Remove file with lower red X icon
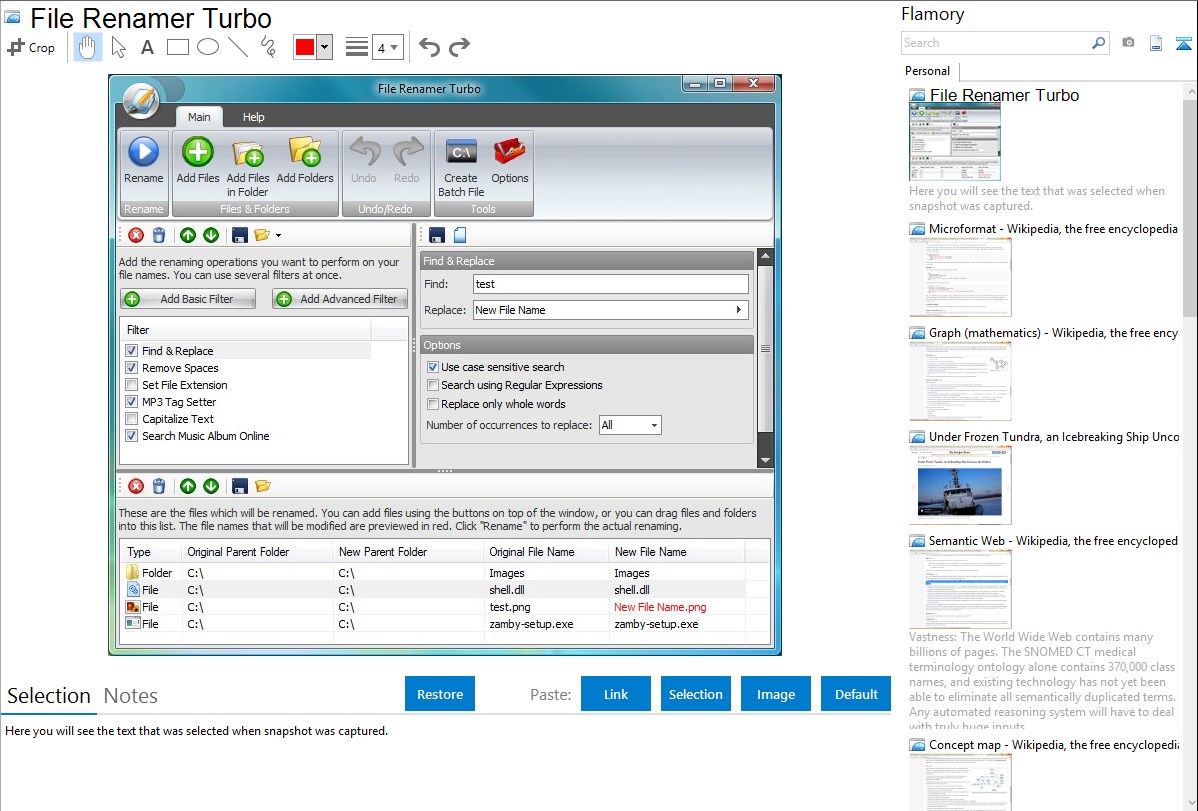The height and width of the screenshot is (811, 1198). pos(136,486)
